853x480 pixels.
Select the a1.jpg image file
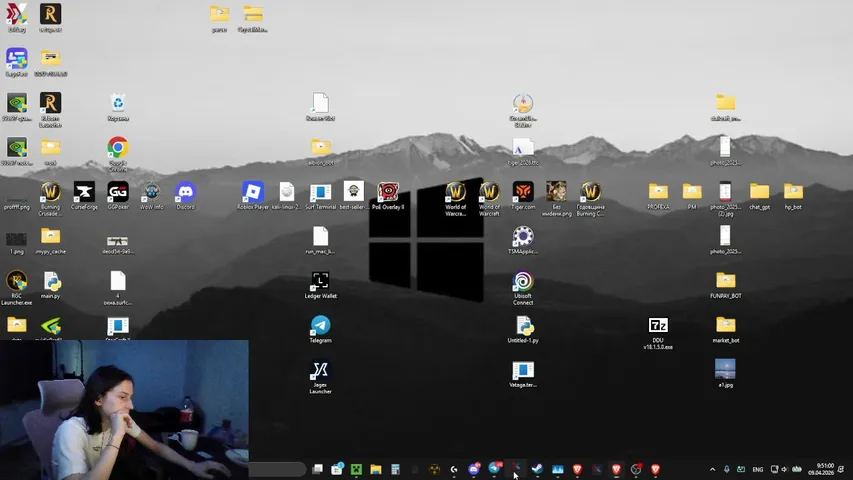click(x=725, y=373)
